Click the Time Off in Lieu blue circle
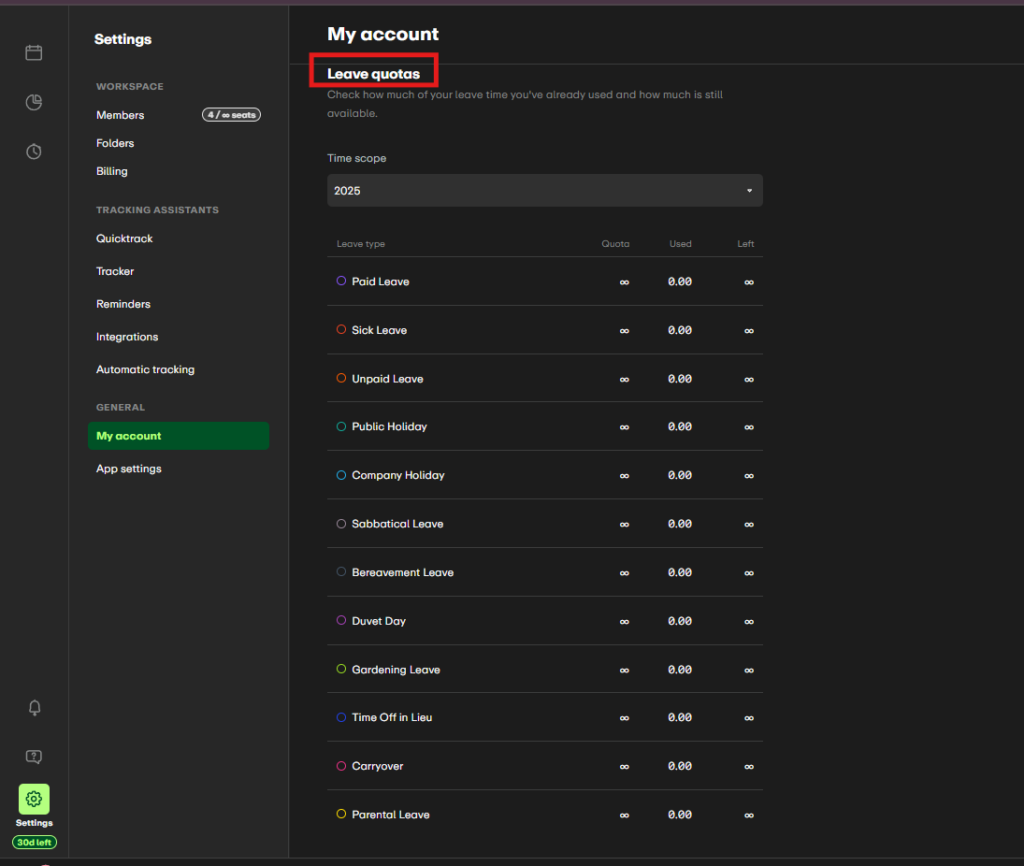Viewport: 1024px width, 866px height. coord(341,717)
